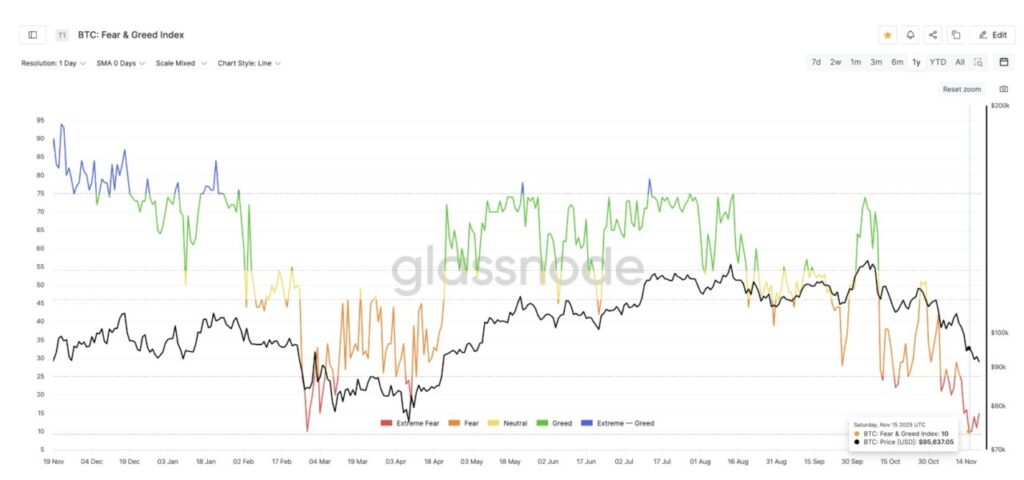The width and height of the screenshot is (1024, 480).
Task: Switch to the YTD time range
Action: pyautogui.click(x=937, y=62)
